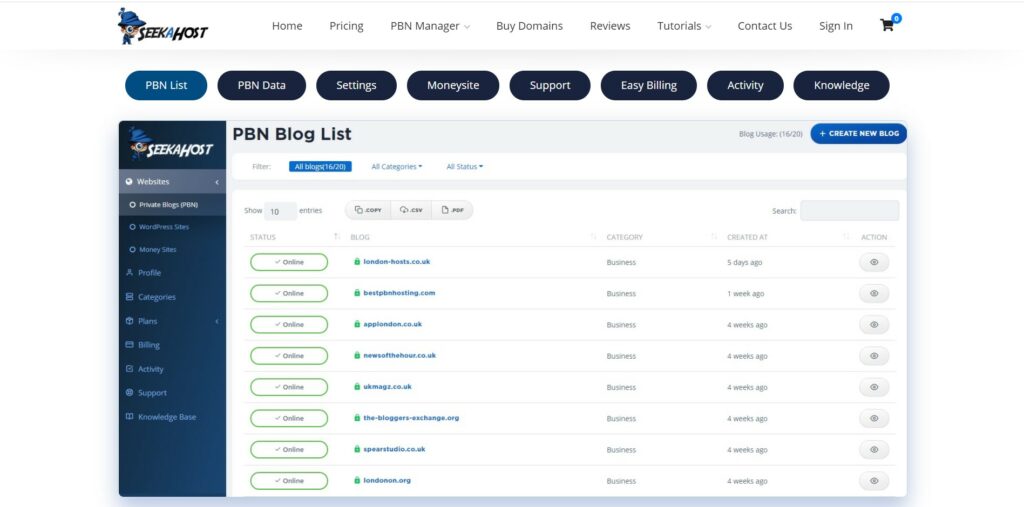Switch to Support pill tab
Screen dimensions: 1024x507
click(550, 86)
